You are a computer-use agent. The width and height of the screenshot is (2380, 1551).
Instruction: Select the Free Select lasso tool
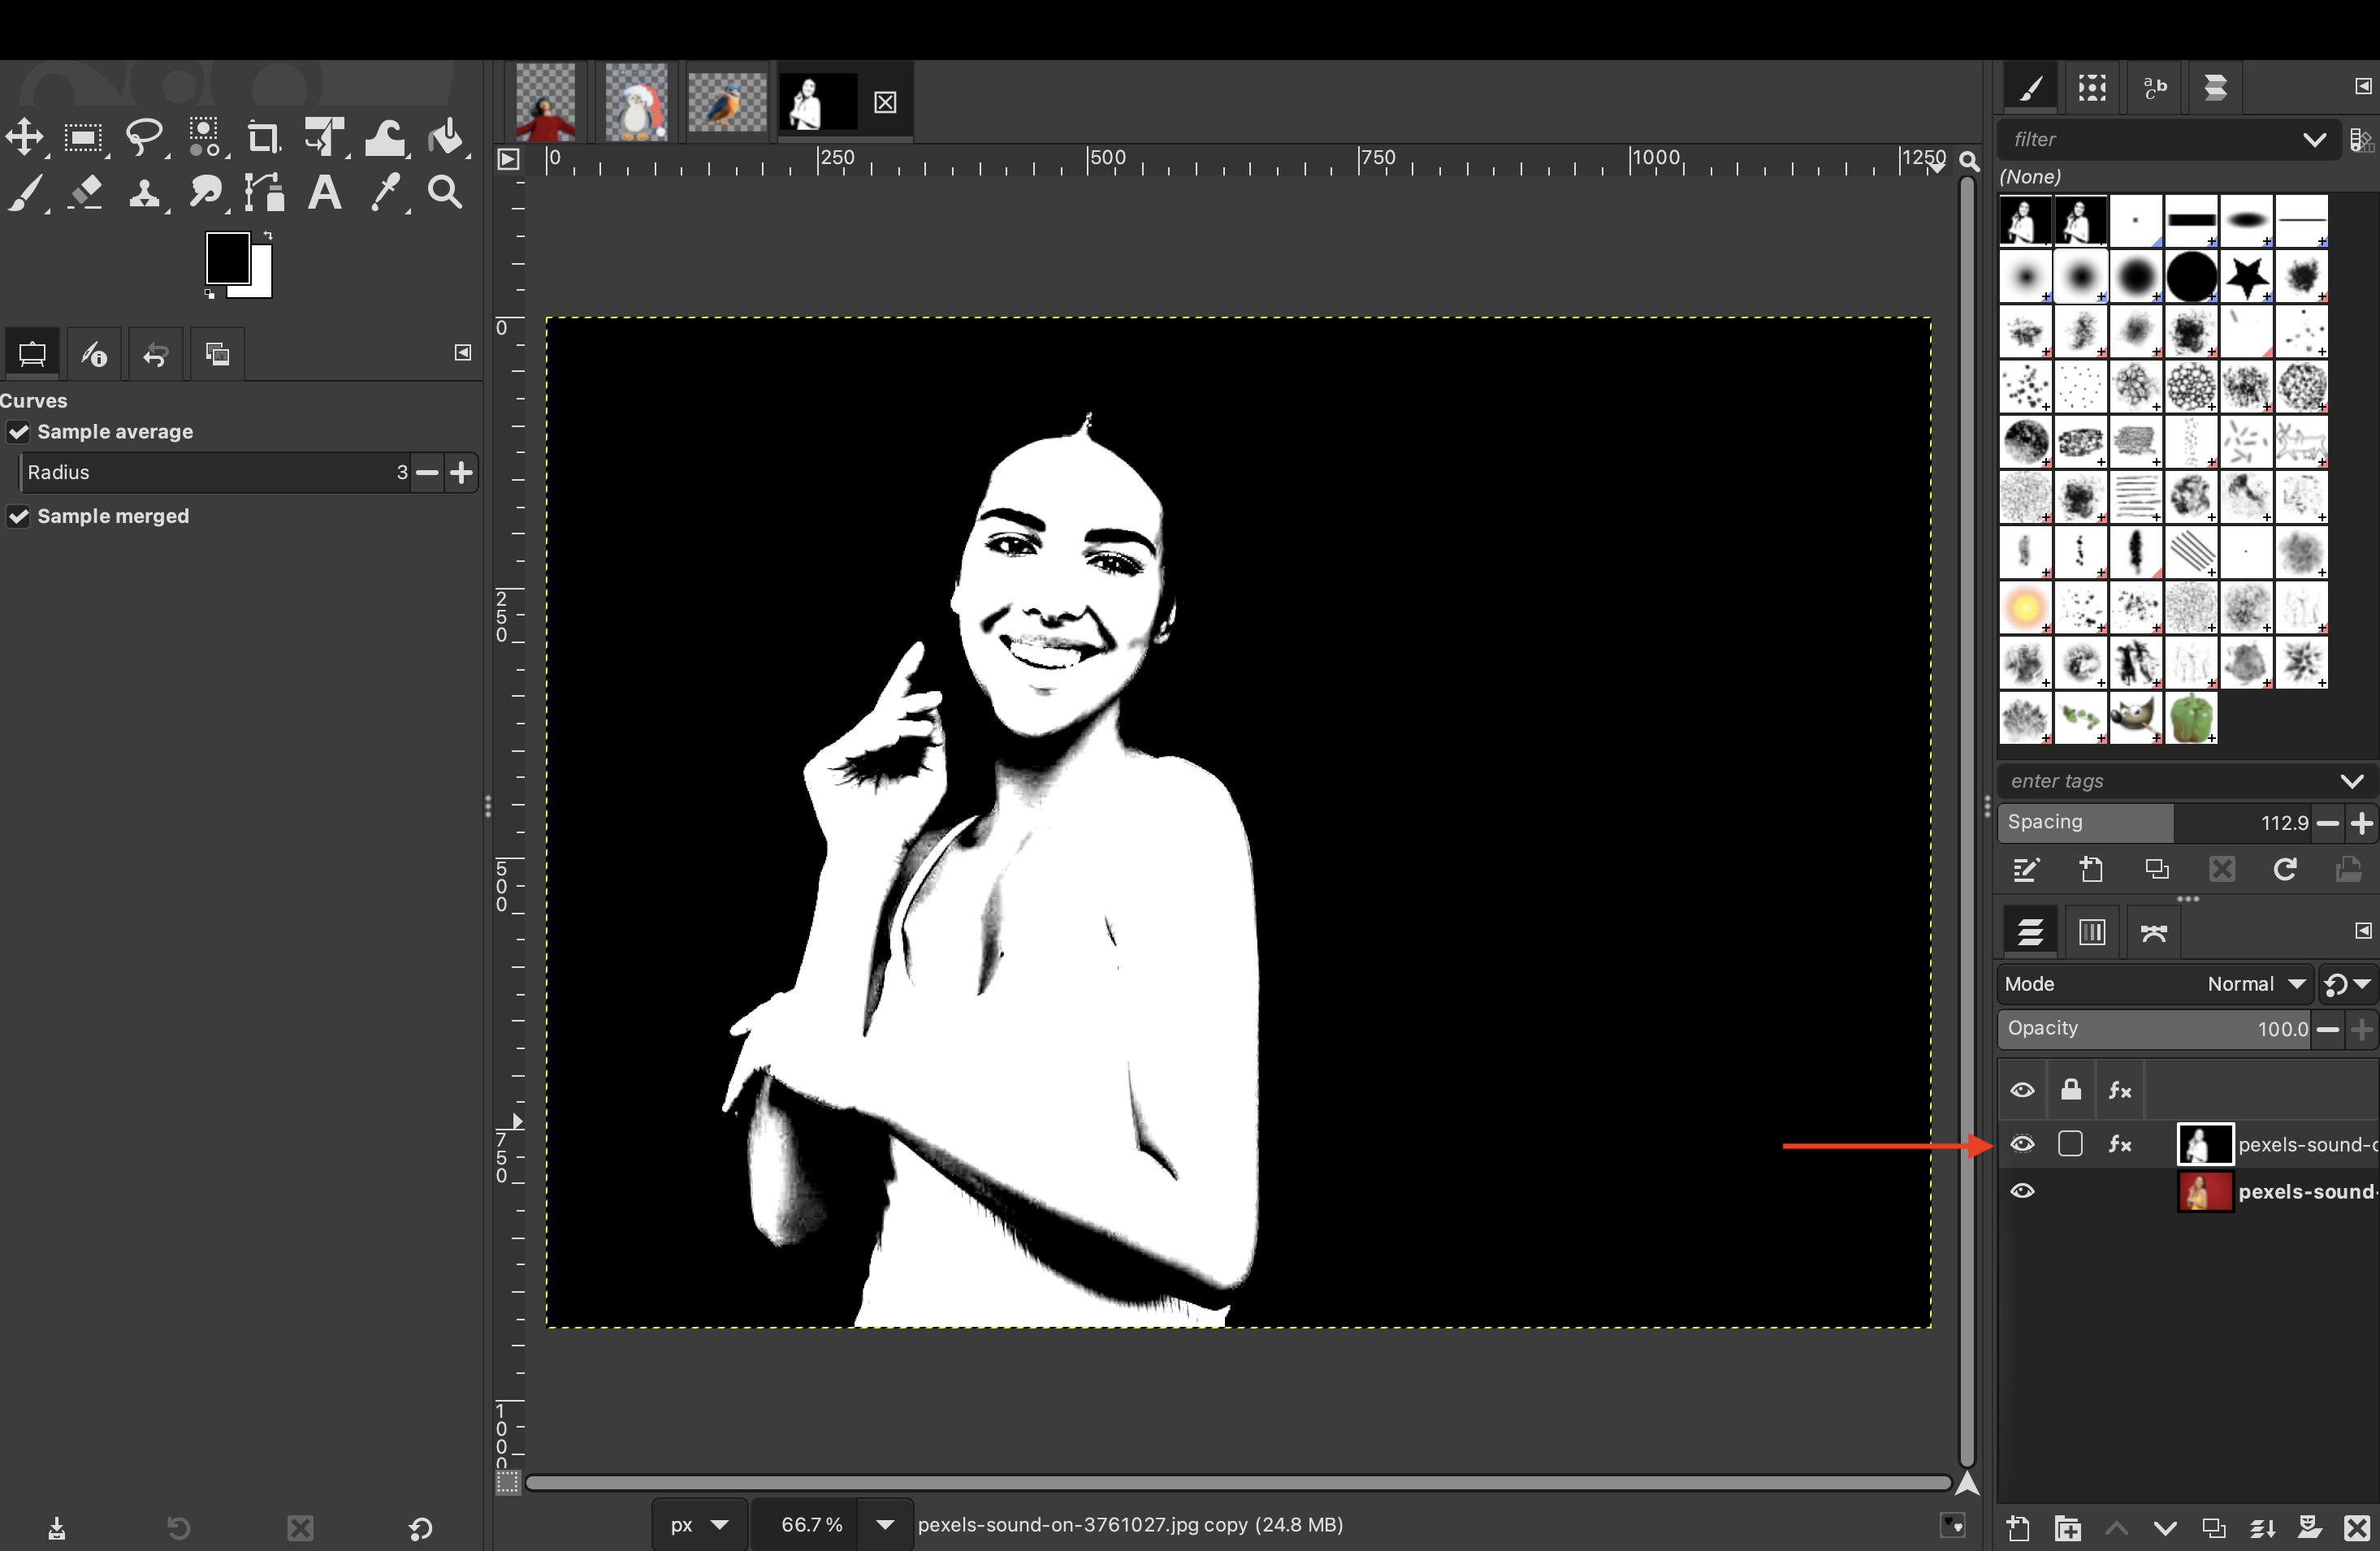(145, 137)
